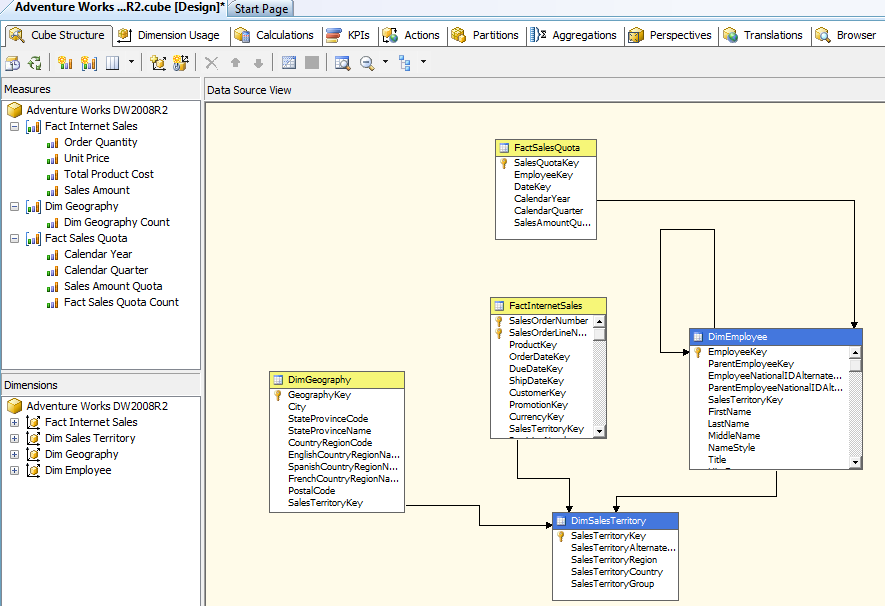
Task: Expand the Dim Employee dimension
Action: [x=15, y=471]
